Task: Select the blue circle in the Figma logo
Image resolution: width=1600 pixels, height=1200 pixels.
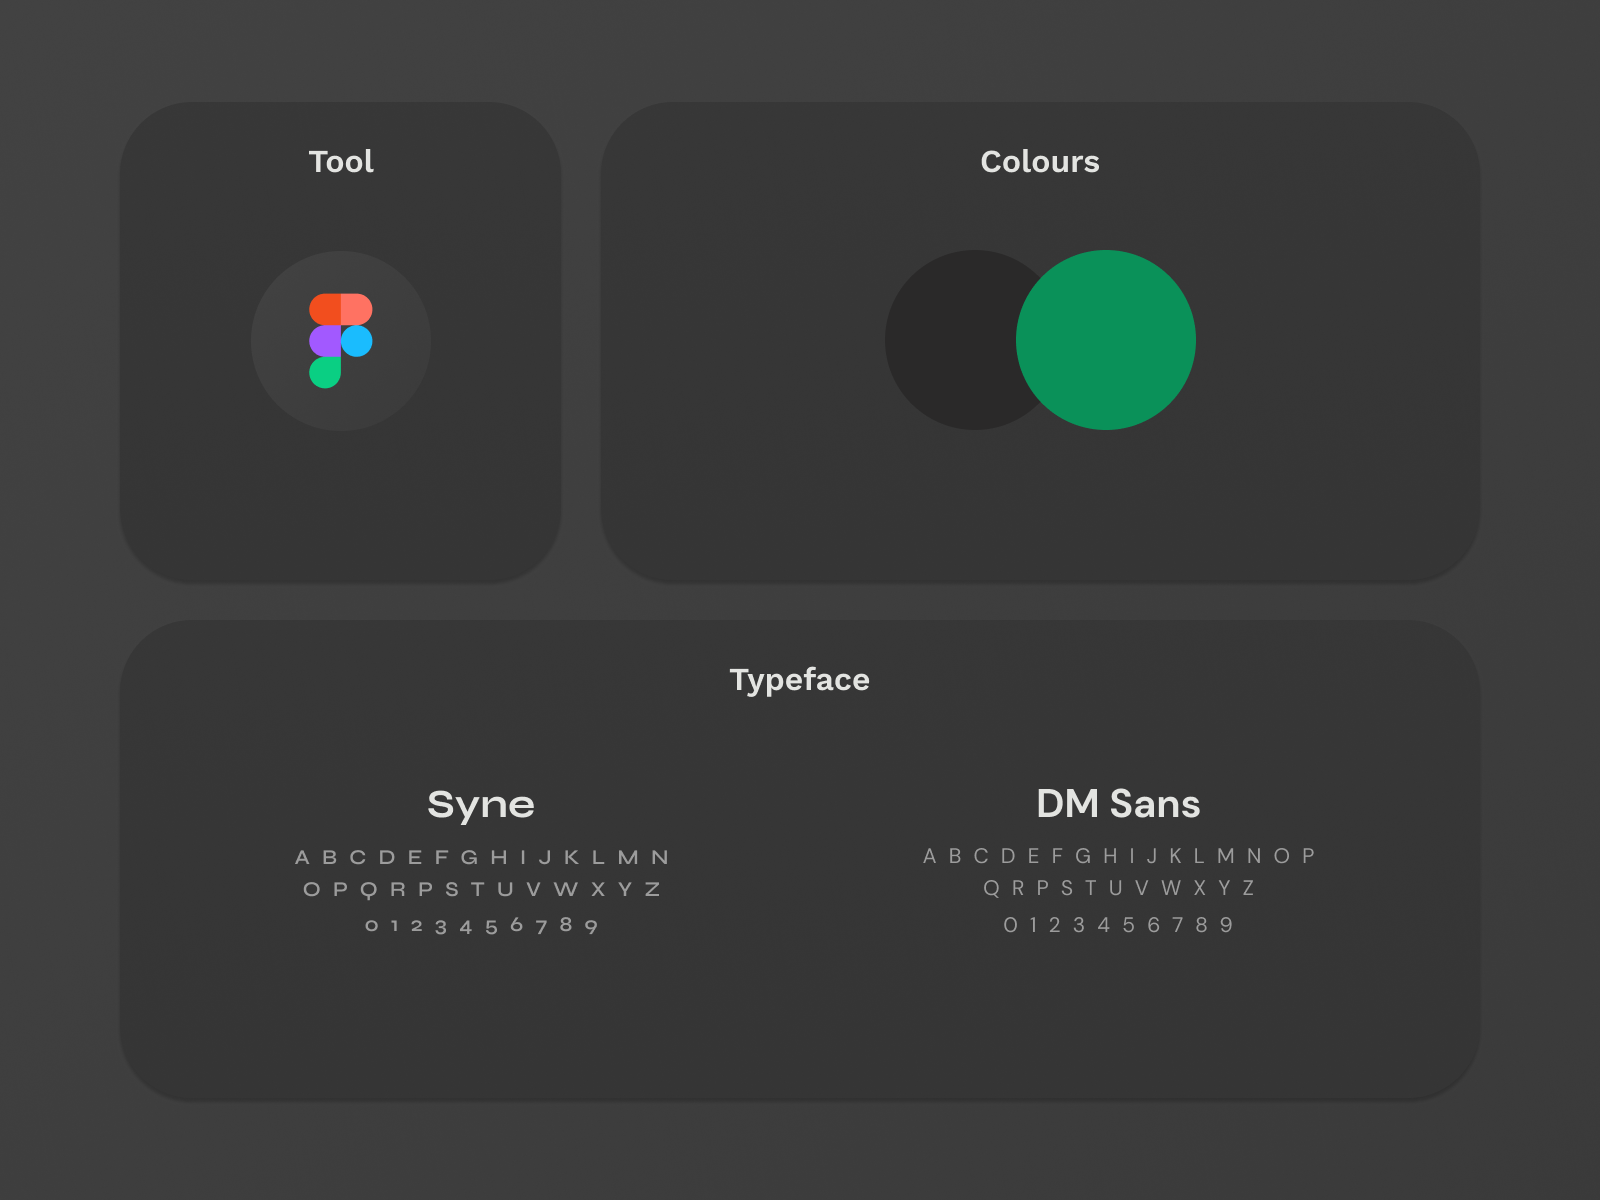Action: click(x=358, y=341)
